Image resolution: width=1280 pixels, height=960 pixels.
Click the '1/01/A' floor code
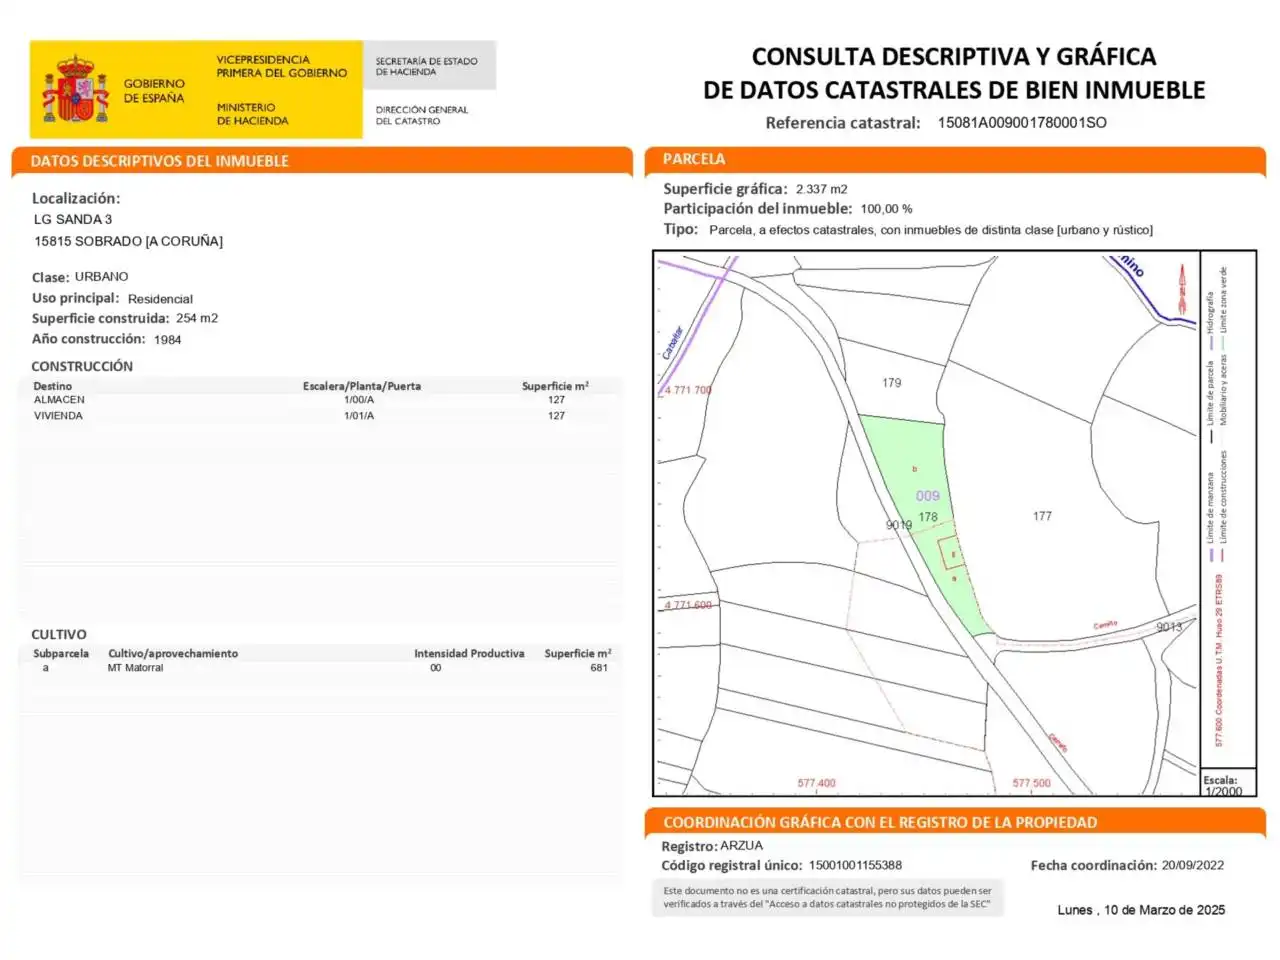359,416
